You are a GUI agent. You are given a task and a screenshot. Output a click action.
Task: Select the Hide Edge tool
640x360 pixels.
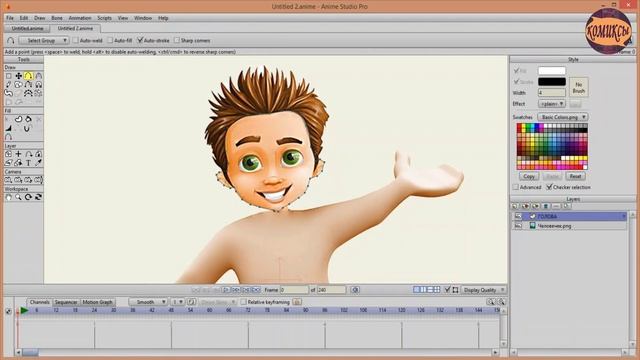(27, 128)
